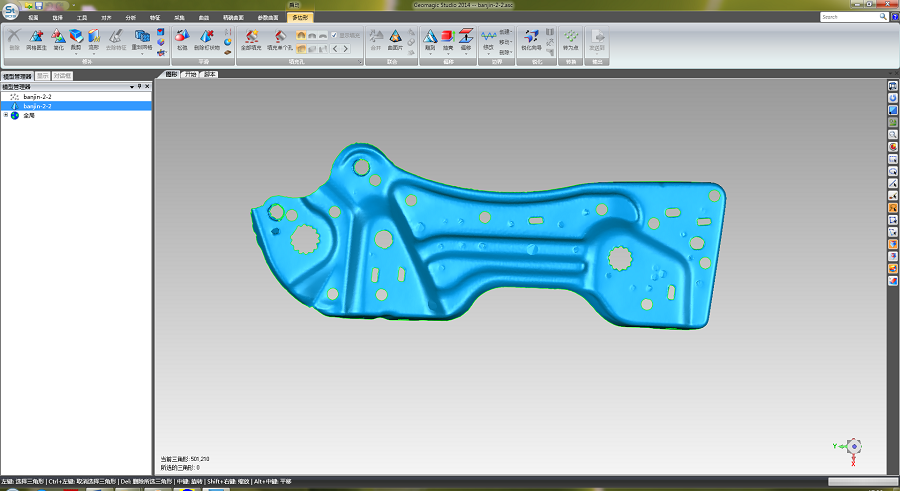Switch to the 开始 viewport tab

190,75
